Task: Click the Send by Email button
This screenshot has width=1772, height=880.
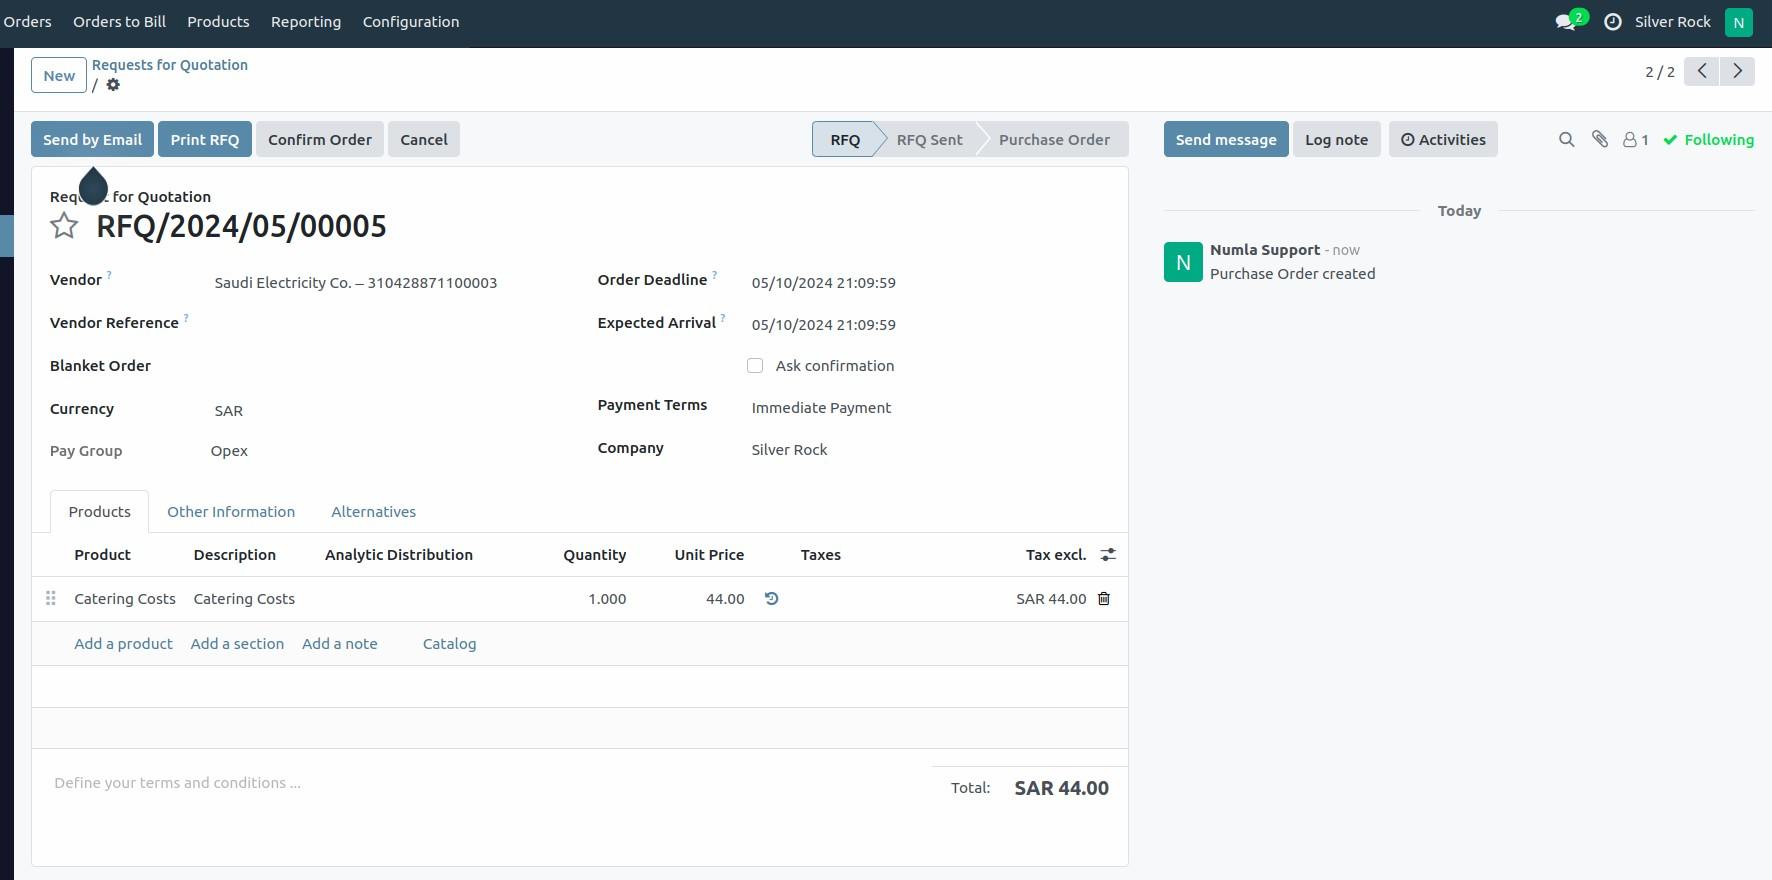Action: click(92, 140)
